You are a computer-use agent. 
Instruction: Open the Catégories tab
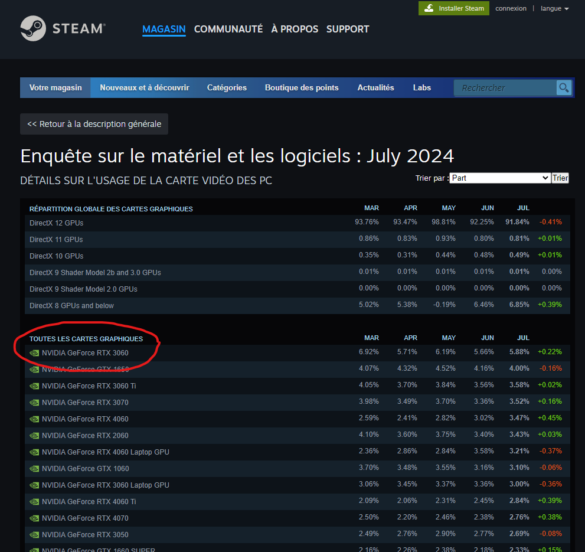(x=227, y=88)
